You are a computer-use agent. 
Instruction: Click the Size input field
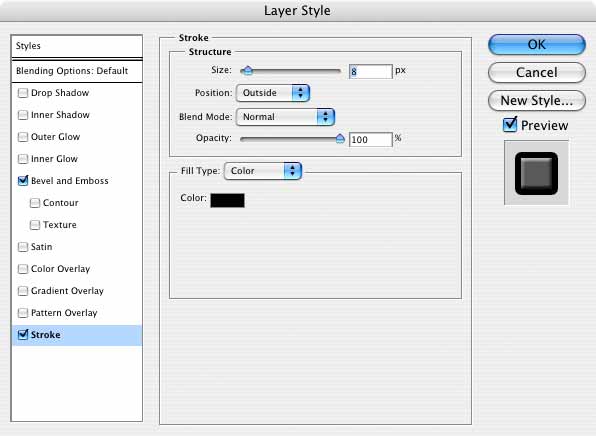[371, 71]
